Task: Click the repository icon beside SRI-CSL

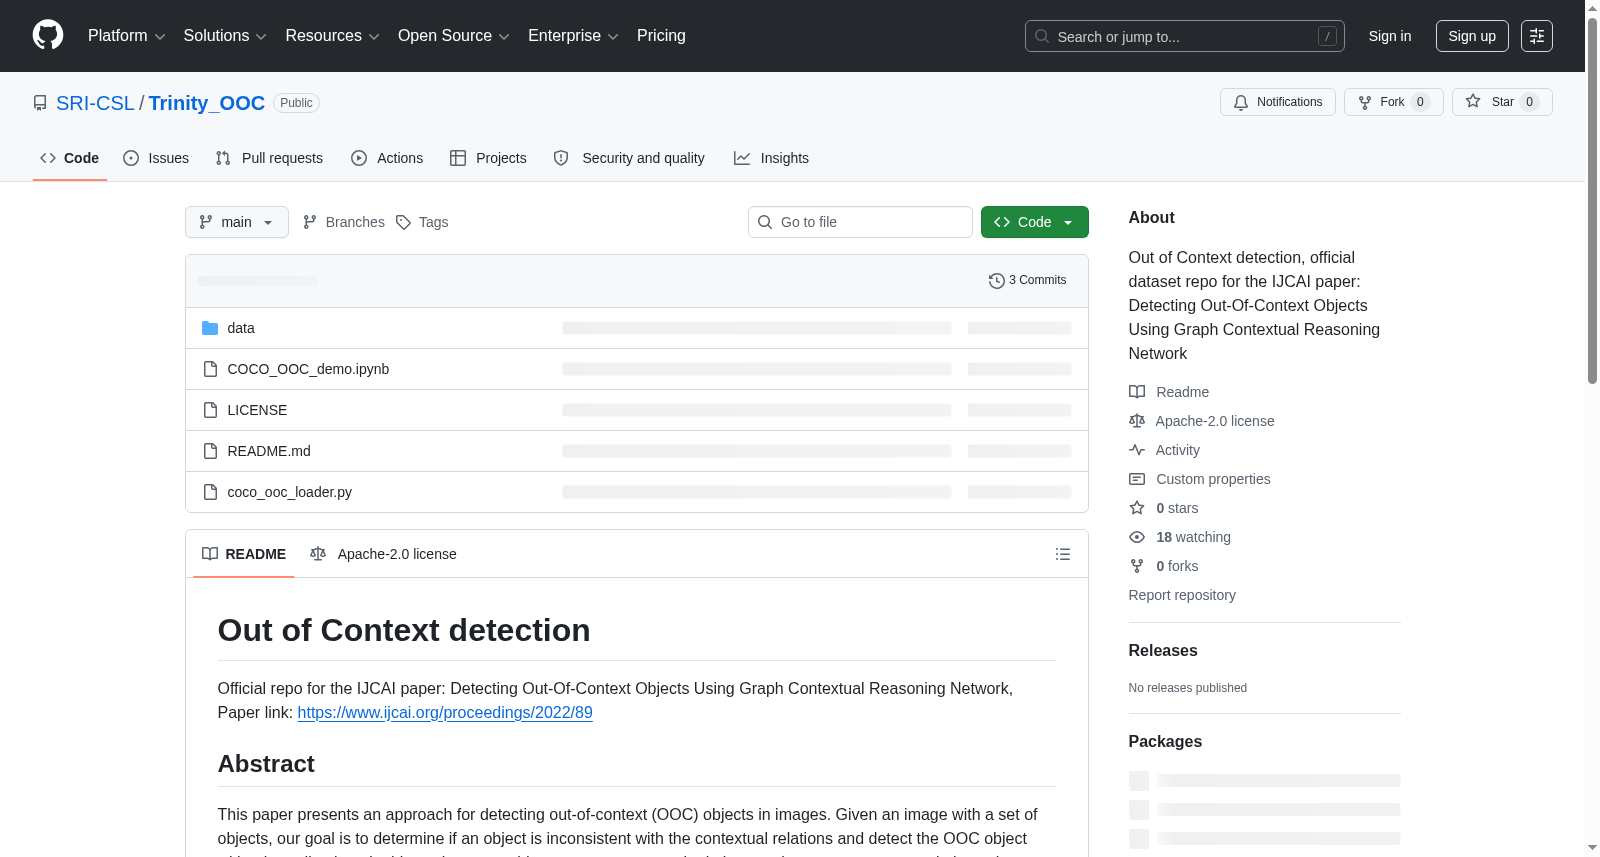Action: [40, 103]
